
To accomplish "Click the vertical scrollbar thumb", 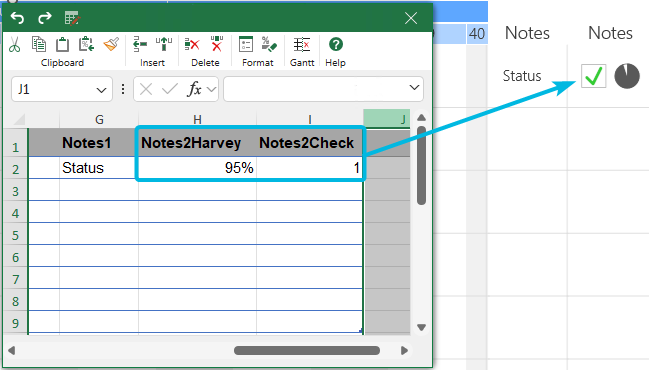I will [421, 166].
